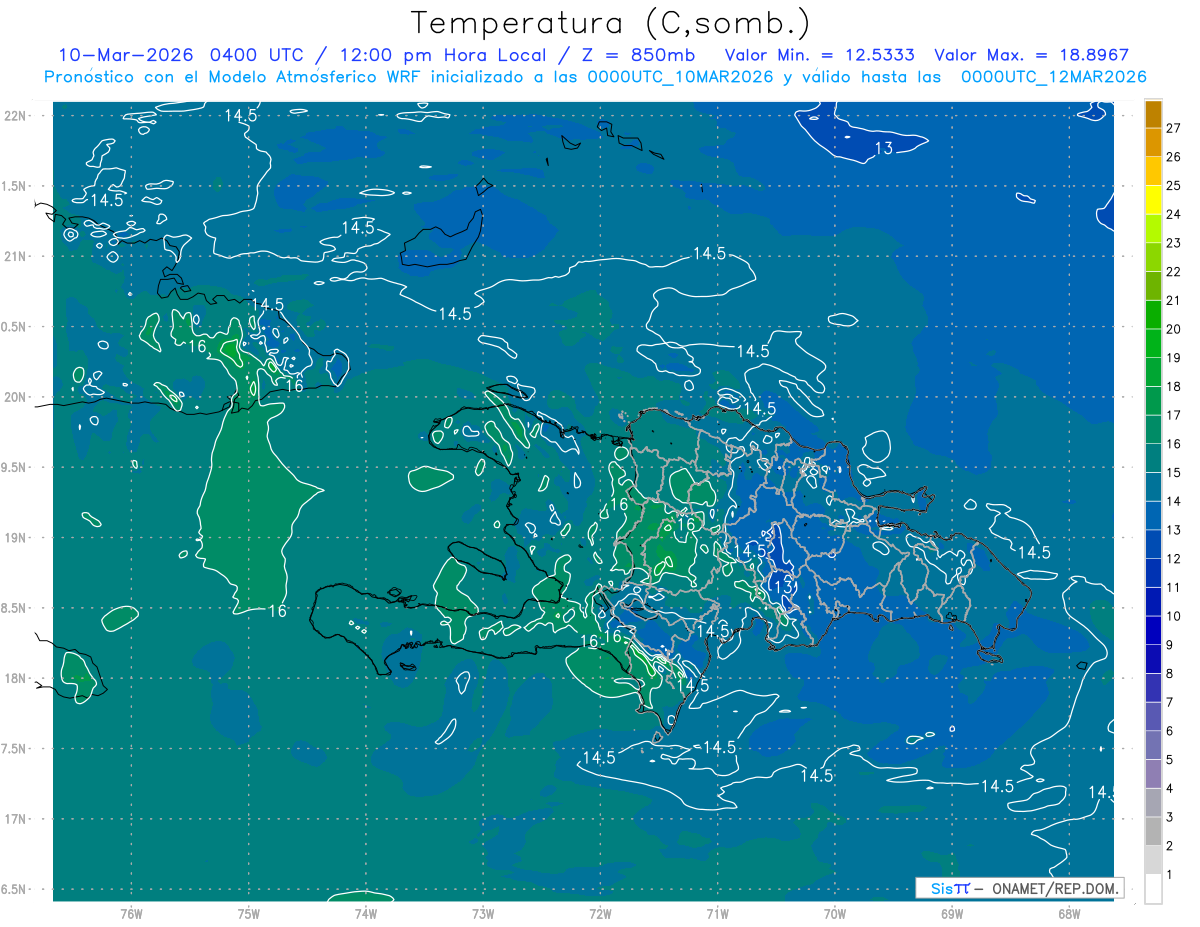Click latitude axis label '21N'
Image resolution: width=1200 pixels, height=927 pixels.
pos(15,257)
